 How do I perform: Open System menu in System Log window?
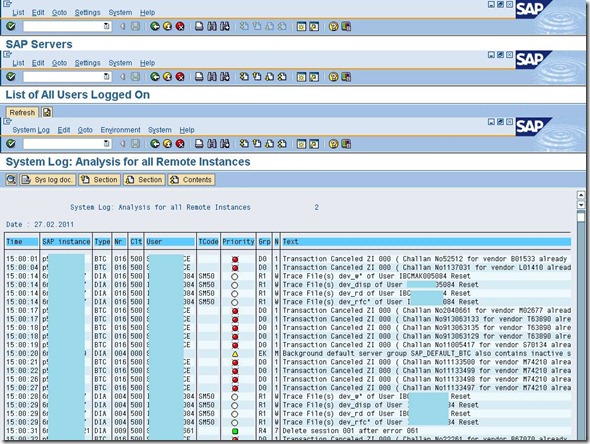pyautogui.click(x=160, y=130)
